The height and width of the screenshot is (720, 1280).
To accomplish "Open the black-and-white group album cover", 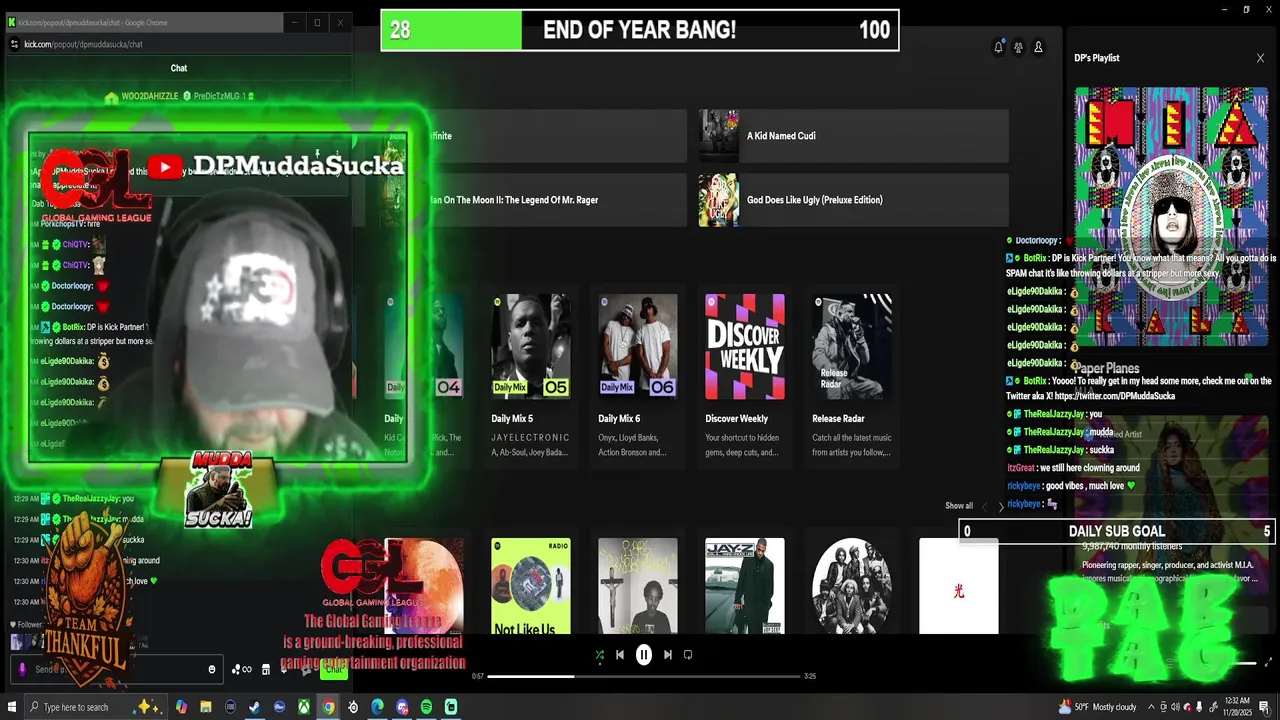I will 852,586.
